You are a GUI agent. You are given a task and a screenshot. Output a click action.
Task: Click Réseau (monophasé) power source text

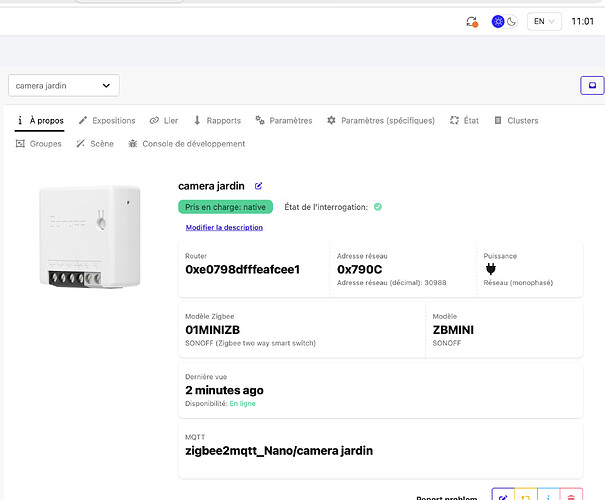click(518, 283)
